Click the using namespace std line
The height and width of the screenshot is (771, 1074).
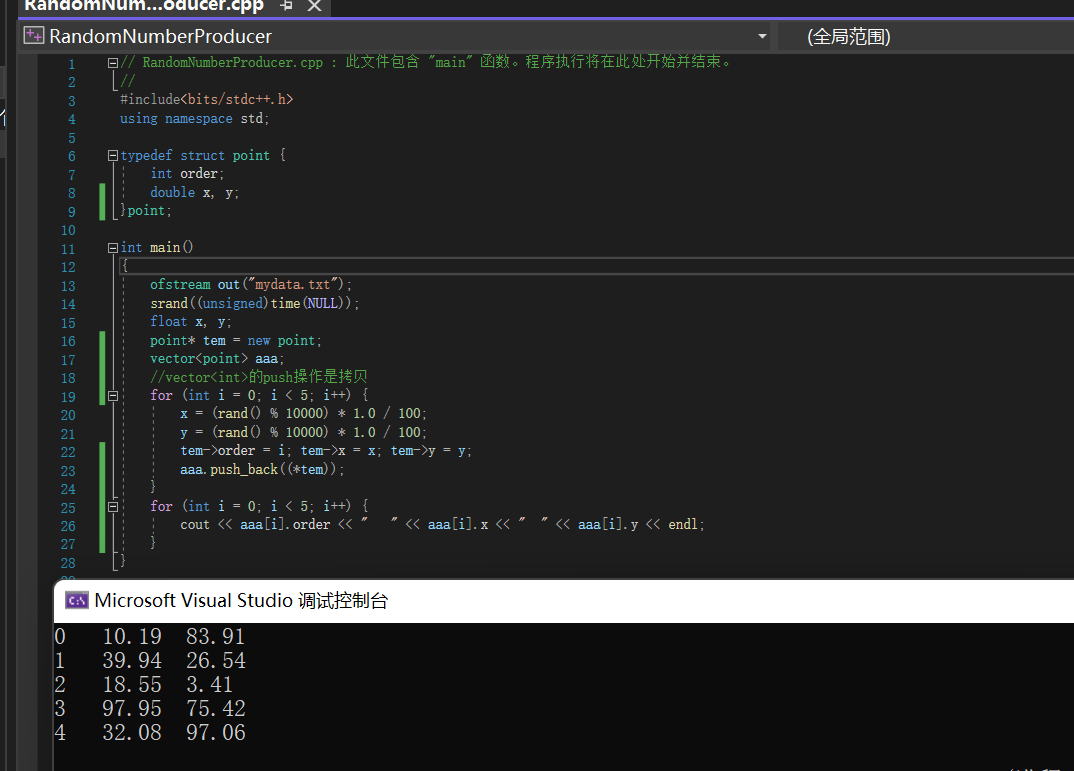coord(195,118)
